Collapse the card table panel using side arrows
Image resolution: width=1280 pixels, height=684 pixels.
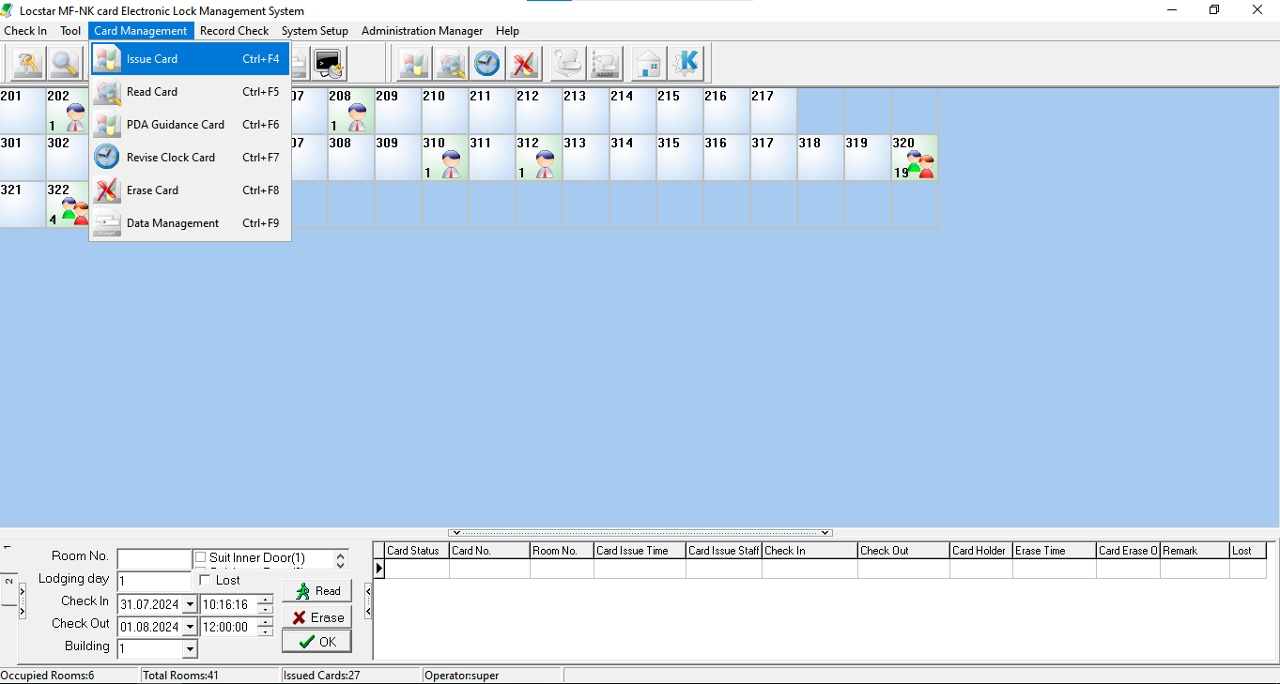tap(368, 600)
